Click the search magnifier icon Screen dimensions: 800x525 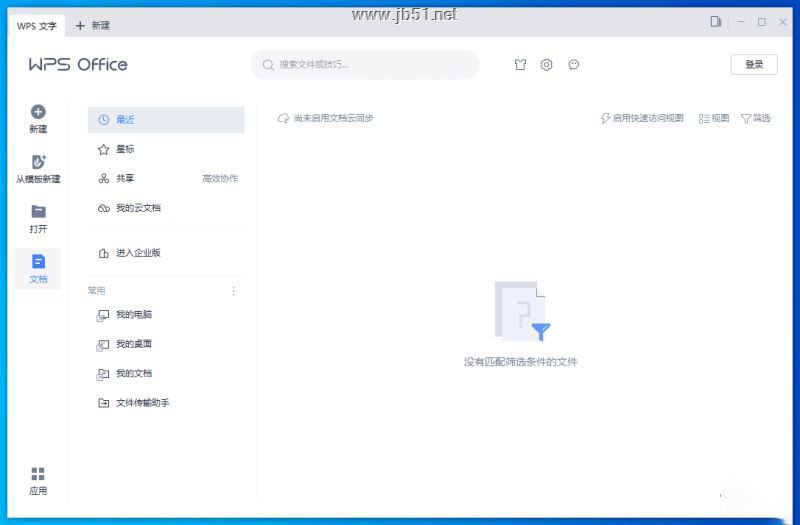(x=268, y=65)
